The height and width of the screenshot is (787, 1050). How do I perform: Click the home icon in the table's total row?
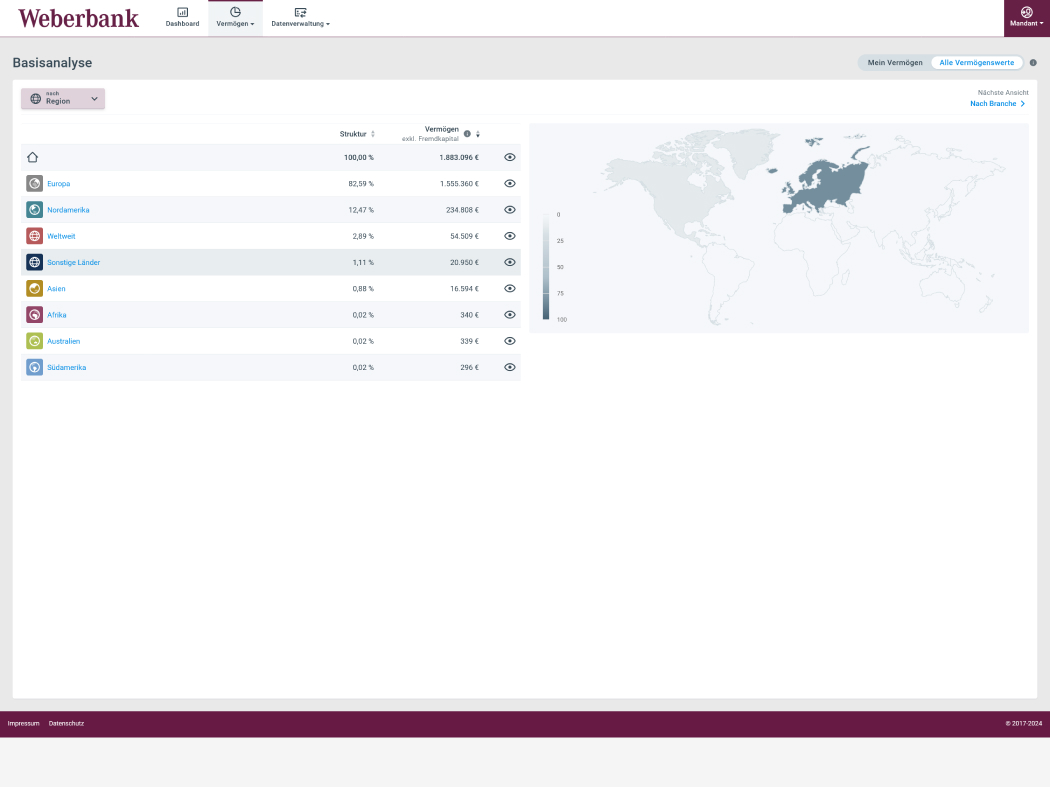[x=33, y=158]
